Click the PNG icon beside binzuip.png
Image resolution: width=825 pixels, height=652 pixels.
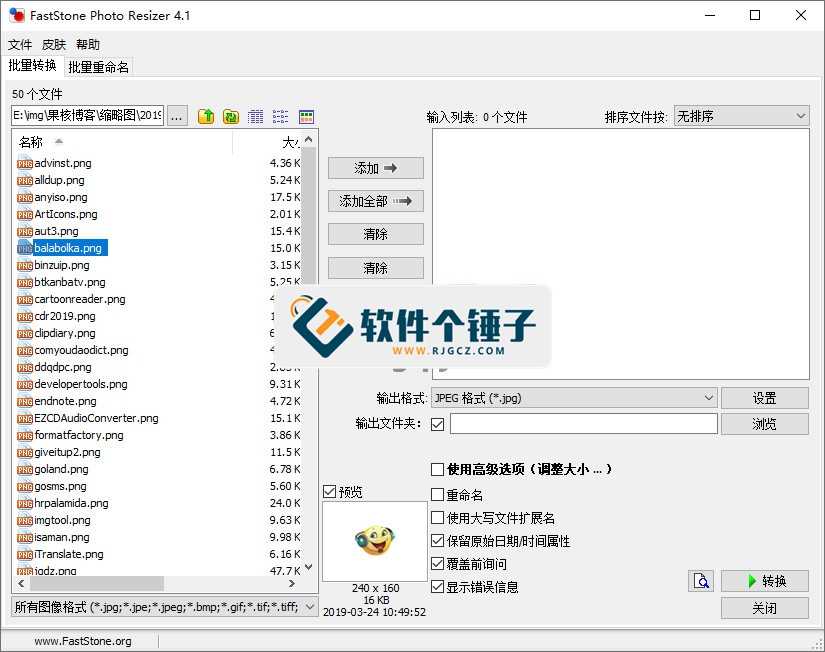pos(25,266)
